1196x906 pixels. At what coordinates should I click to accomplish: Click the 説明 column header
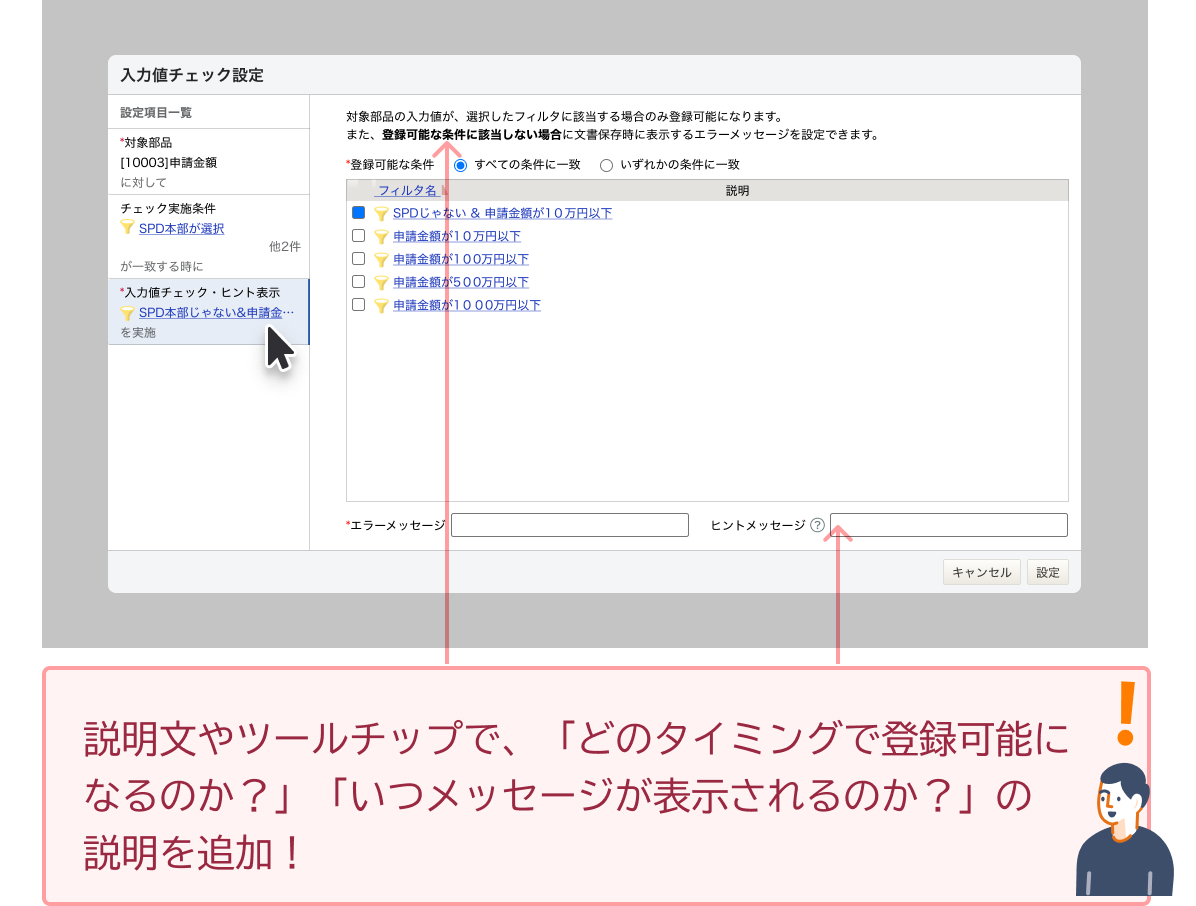pyautogui.click(x=737, y=191)
